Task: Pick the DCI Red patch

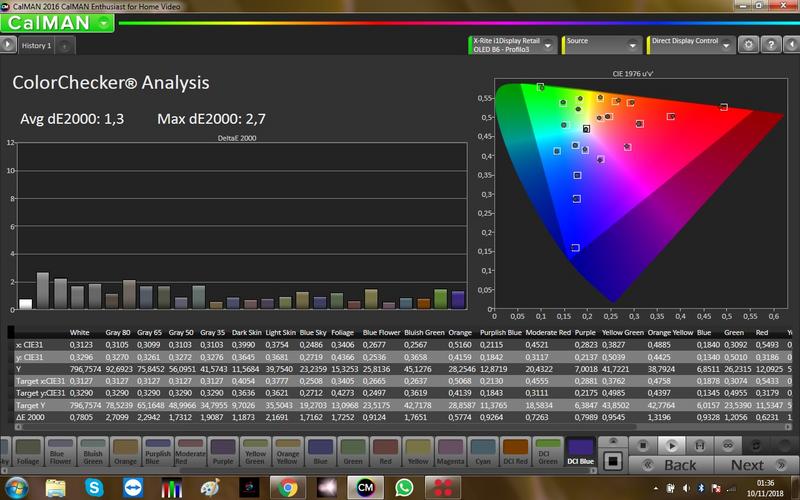Action: pos(515,452)
